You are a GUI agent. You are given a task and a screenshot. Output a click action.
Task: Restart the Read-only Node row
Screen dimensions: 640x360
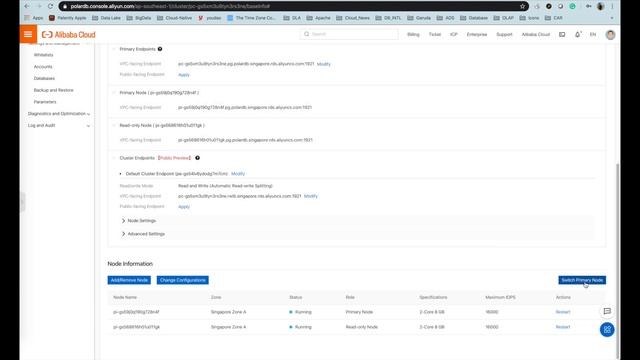[x=563, y=327]
